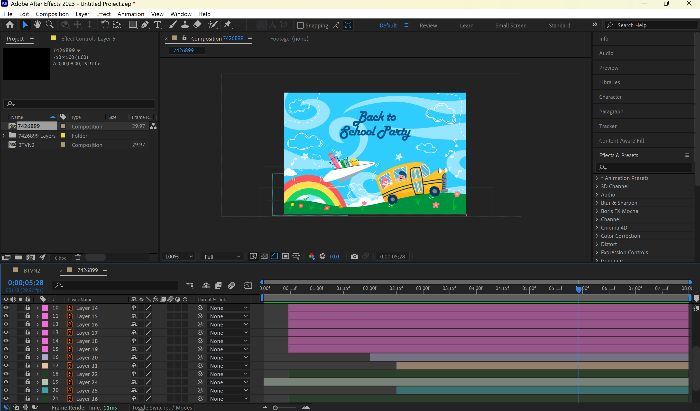This screenshot has height=411, width=700.
Task: Select the Roto Brush tool
Action: tap(213, 25)
